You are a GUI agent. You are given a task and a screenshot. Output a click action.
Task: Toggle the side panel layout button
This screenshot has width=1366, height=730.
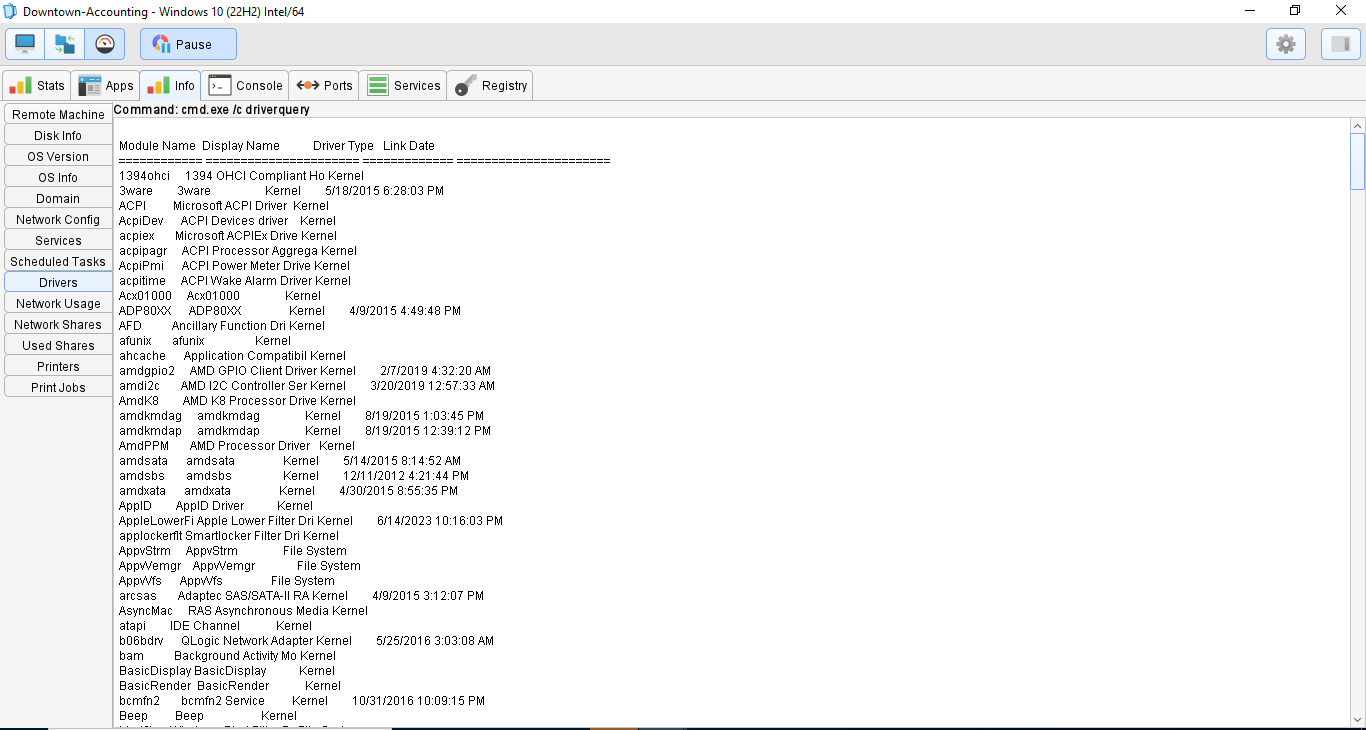[1340, 44]
